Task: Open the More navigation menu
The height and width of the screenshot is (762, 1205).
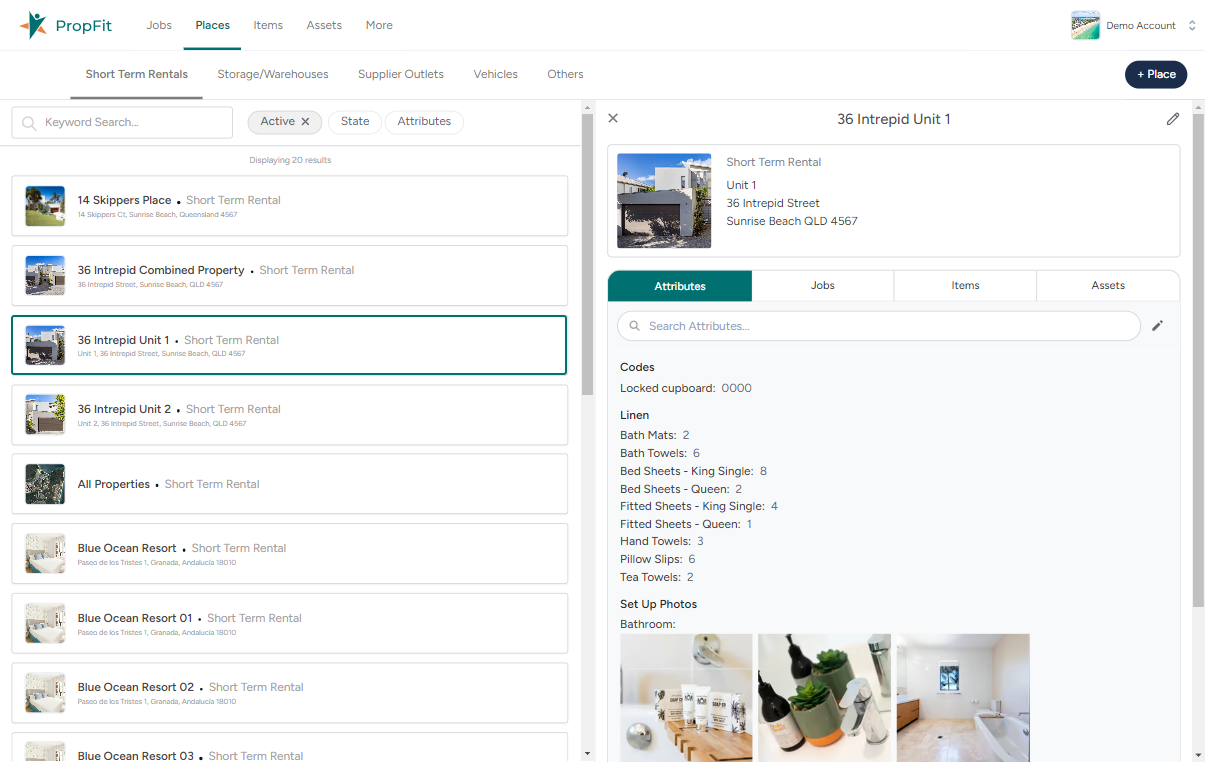Action: point(379,25)
